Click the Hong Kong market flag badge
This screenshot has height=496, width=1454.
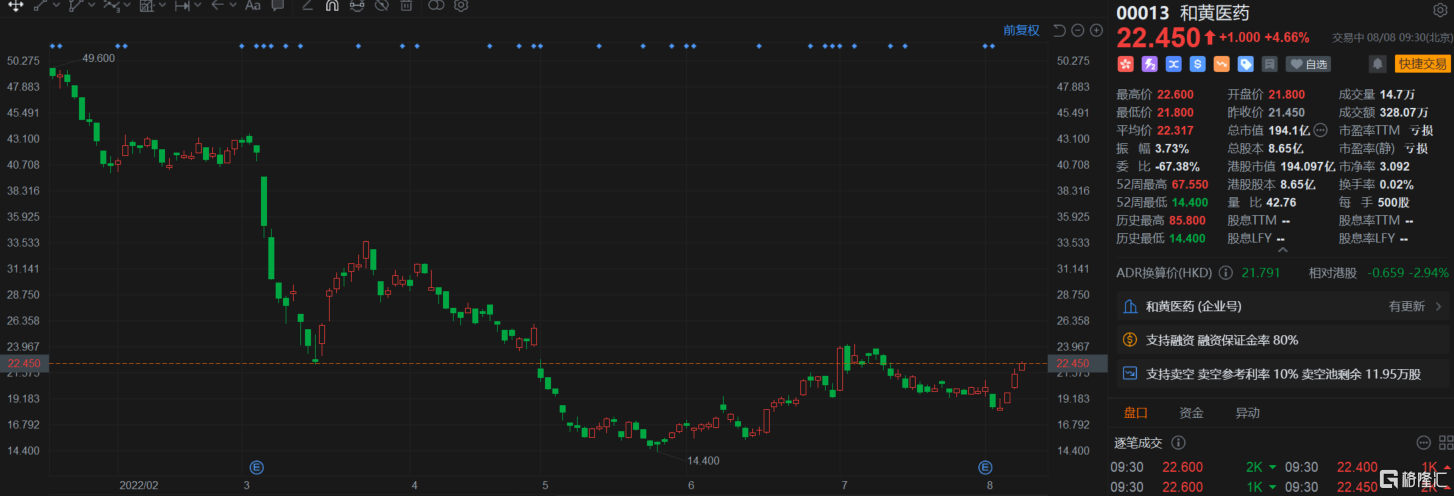[x=1125, y=64]
